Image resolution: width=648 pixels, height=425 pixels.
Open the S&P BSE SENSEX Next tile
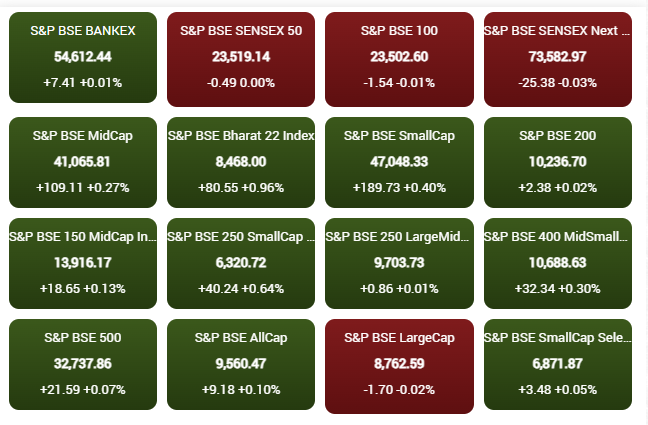point(557,58)
